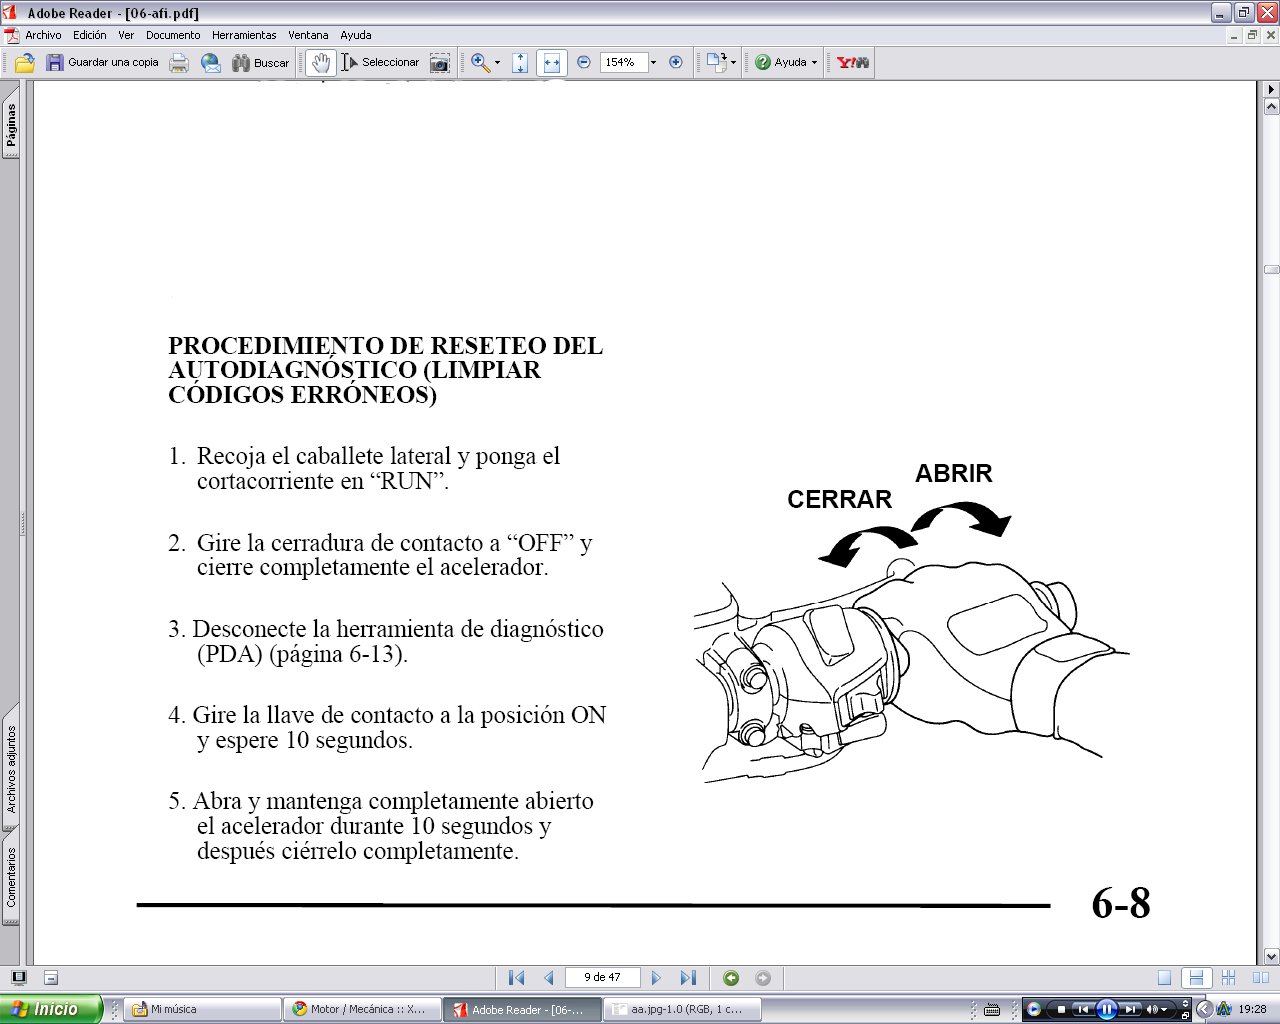Open the zoom percentage dropdown arrow
This screenshot has width=1280, height=1024.
(x=653, y=62)
